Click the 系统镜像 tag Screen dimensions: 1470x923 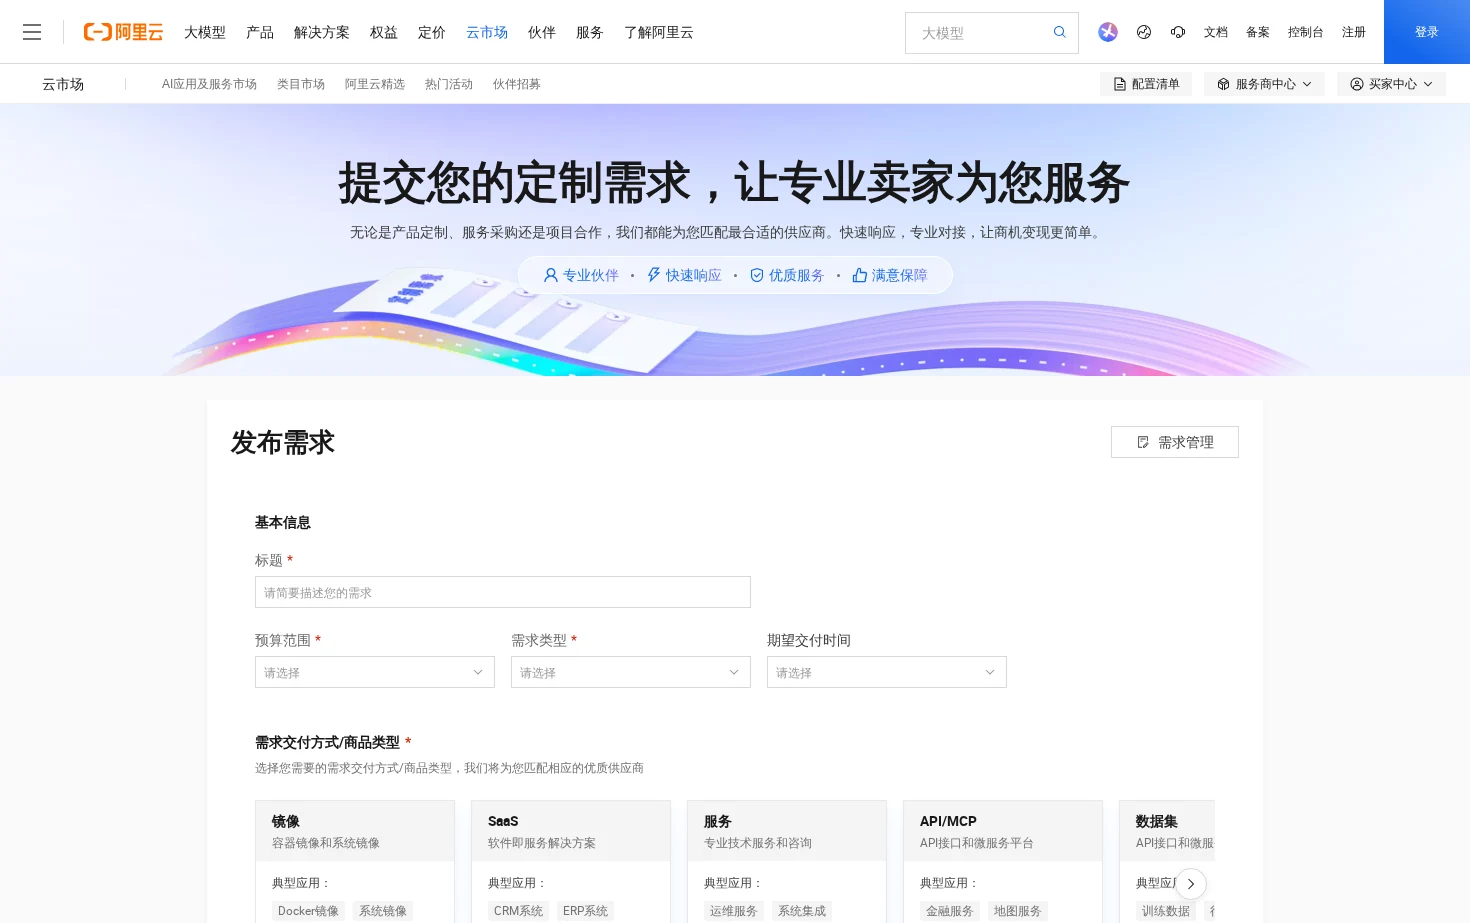(x=383, y=911)
